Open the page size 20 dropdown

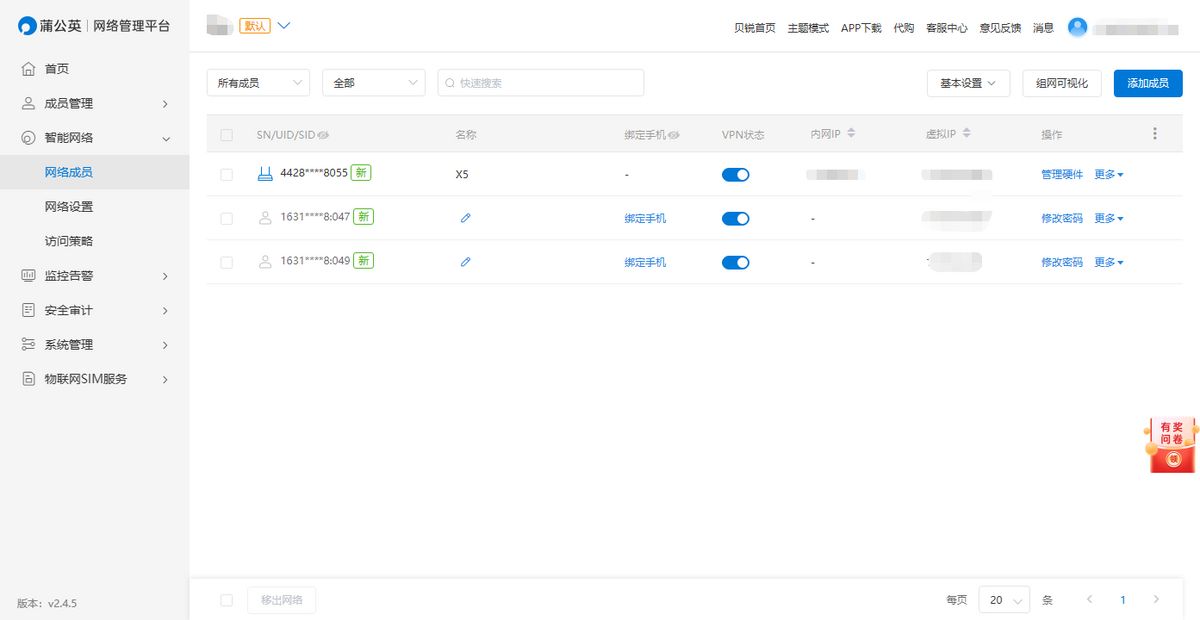1004,600
